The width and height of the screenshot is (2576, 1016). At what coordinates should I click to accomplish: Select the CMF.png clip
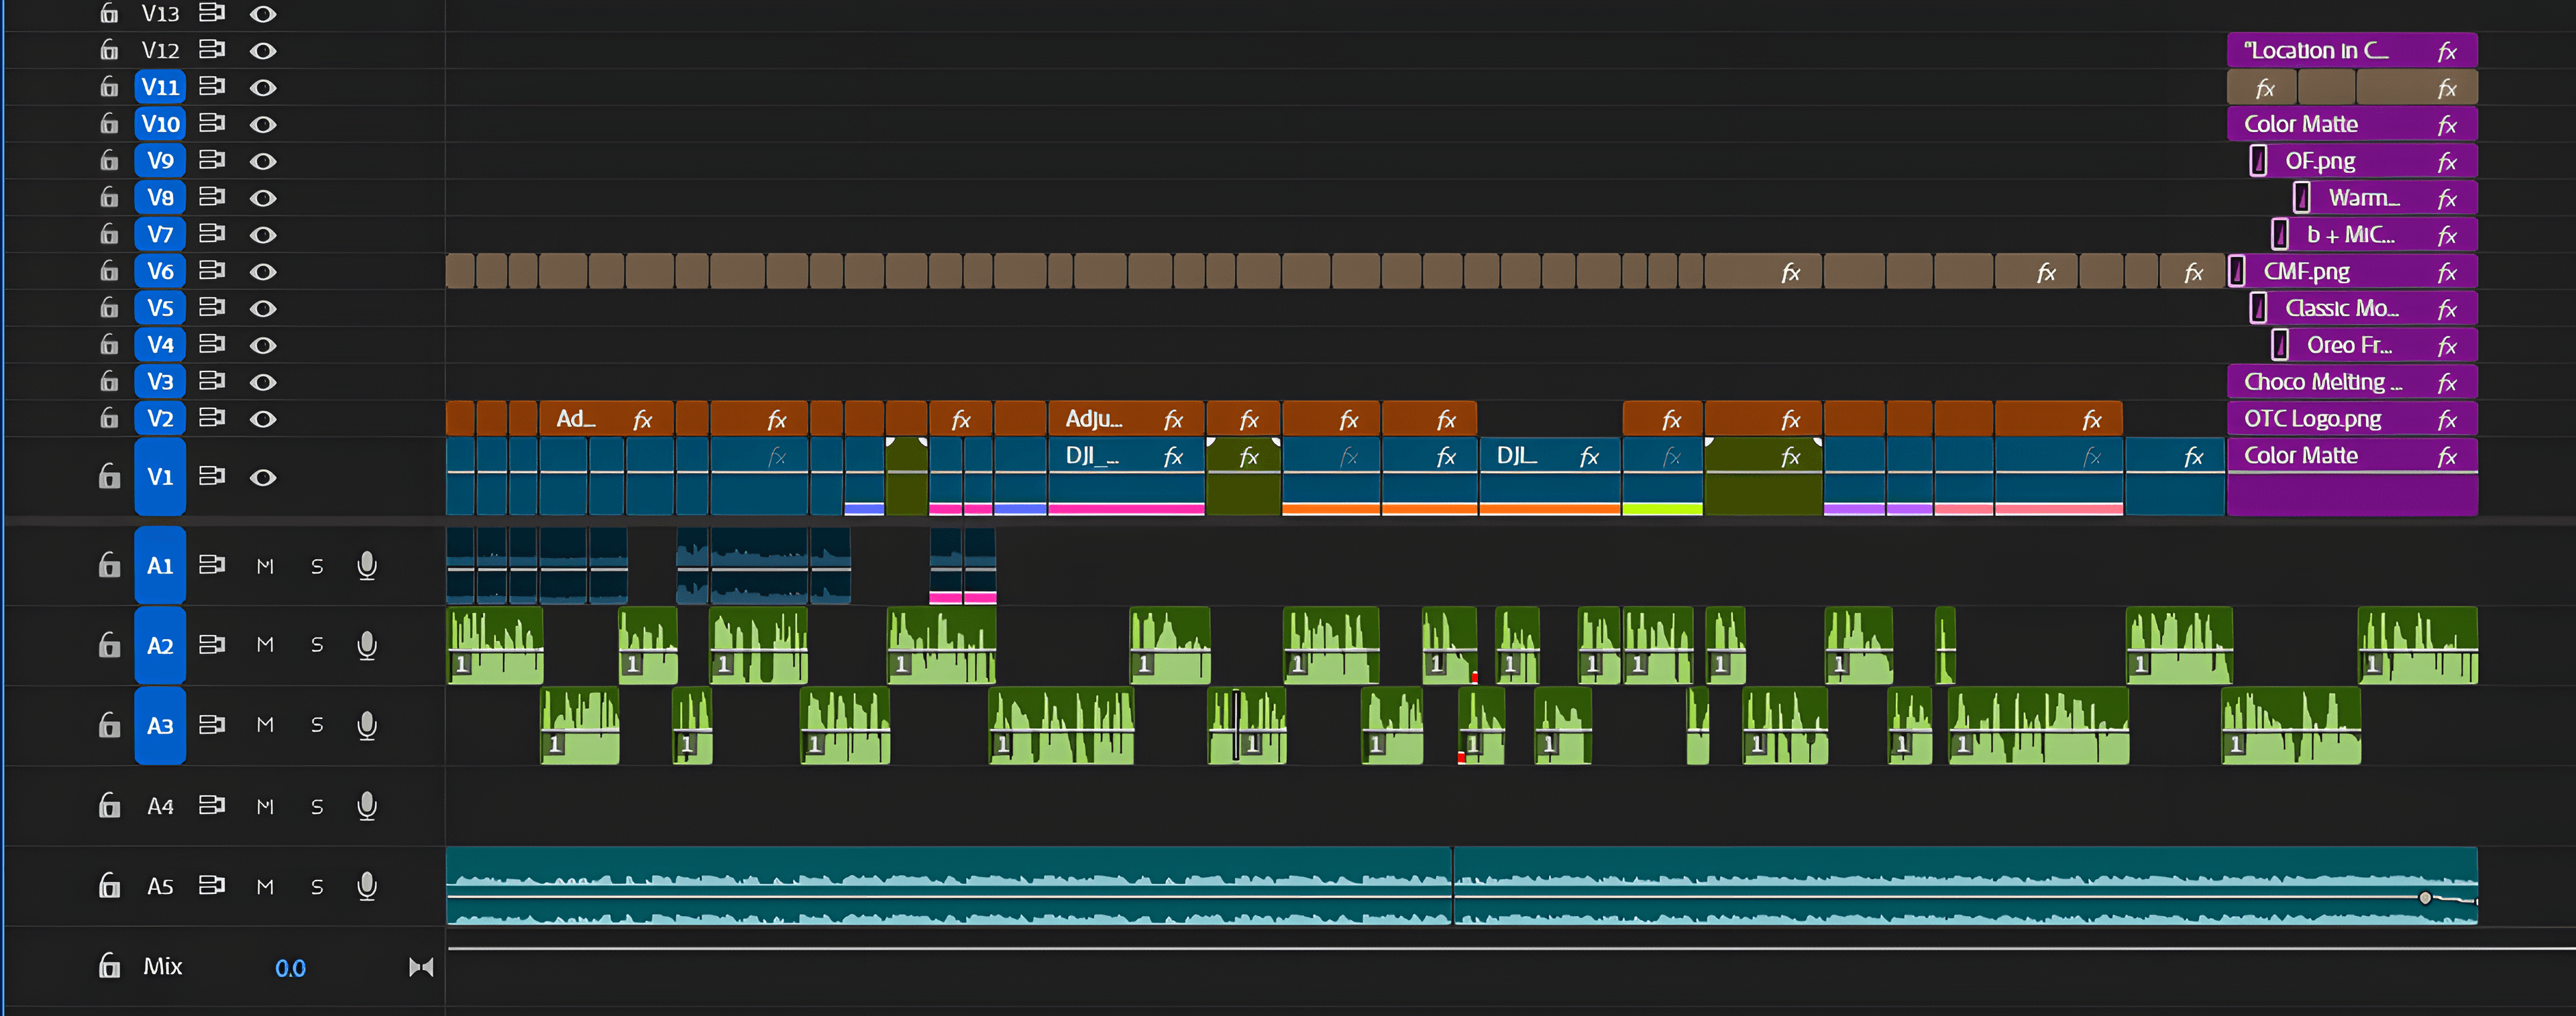click(x=2352, y=272)
